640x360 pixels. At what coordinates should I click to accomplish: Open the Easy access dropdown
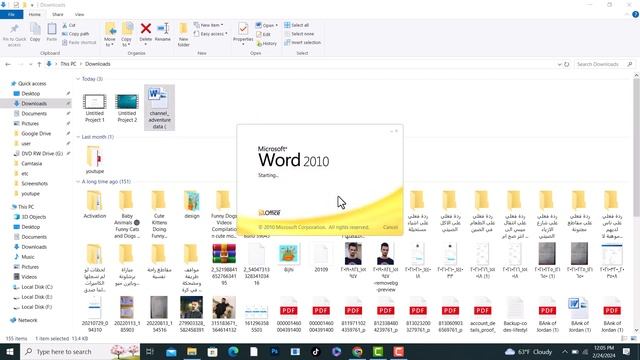pos(211,34)
